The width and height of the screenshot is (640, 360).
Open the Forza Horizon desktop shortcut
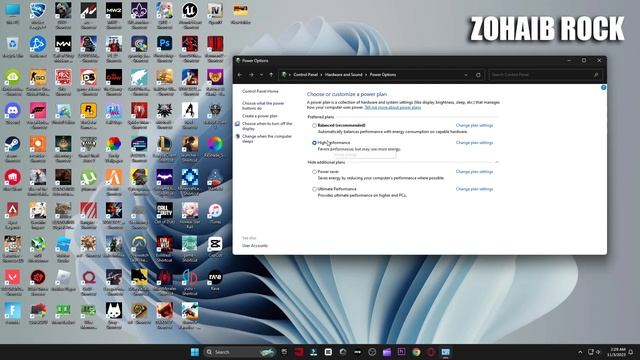tap(38, 114)
